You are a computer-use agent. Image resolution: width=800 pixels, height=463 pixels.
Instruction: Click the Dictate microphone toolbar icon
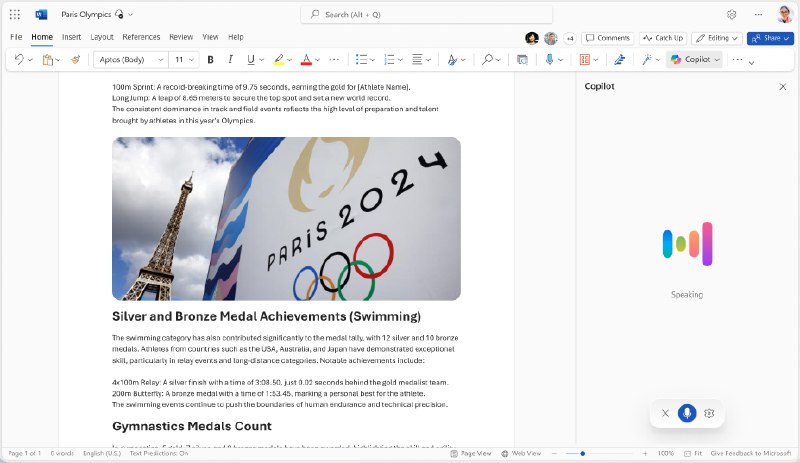click(549, 60)
